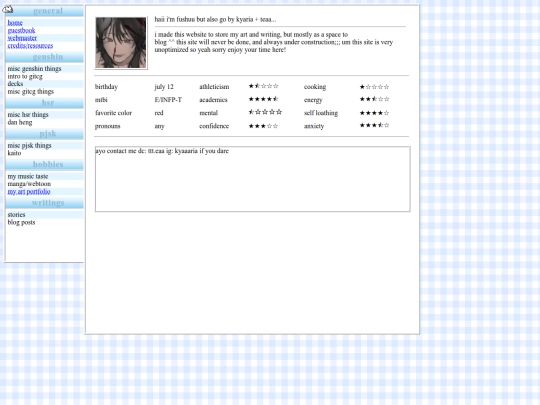
Task: Click the small animal icon above the sidebar
Action: (x=8, y=9)
